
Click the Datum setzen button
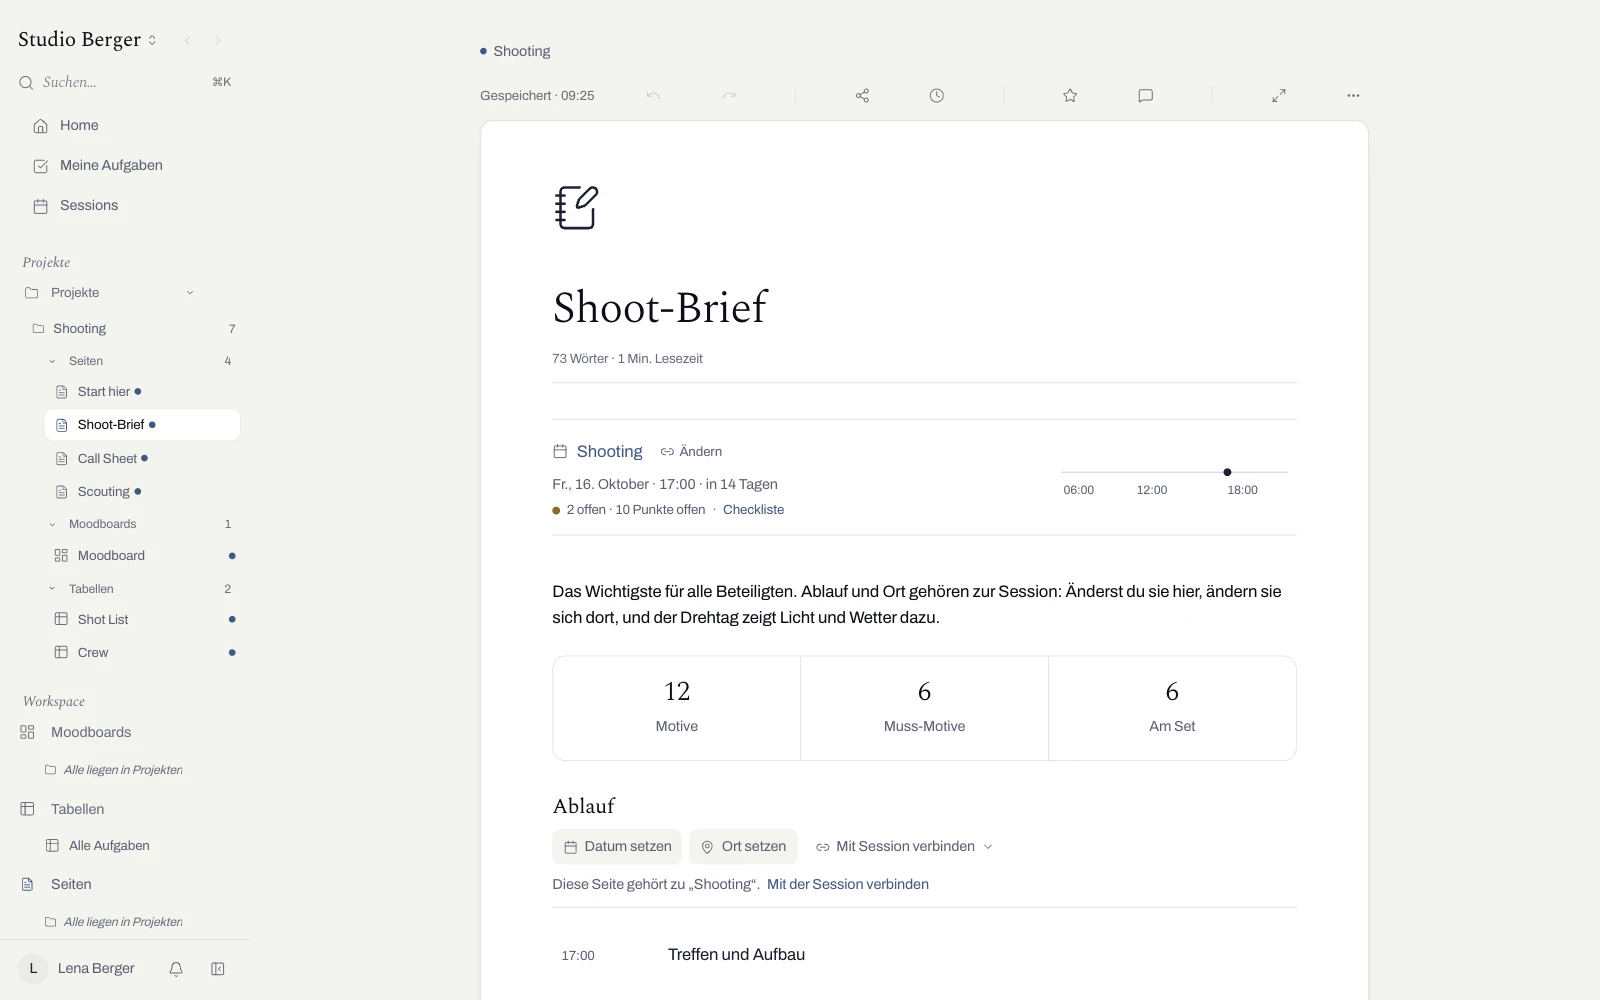pos(617,847)
